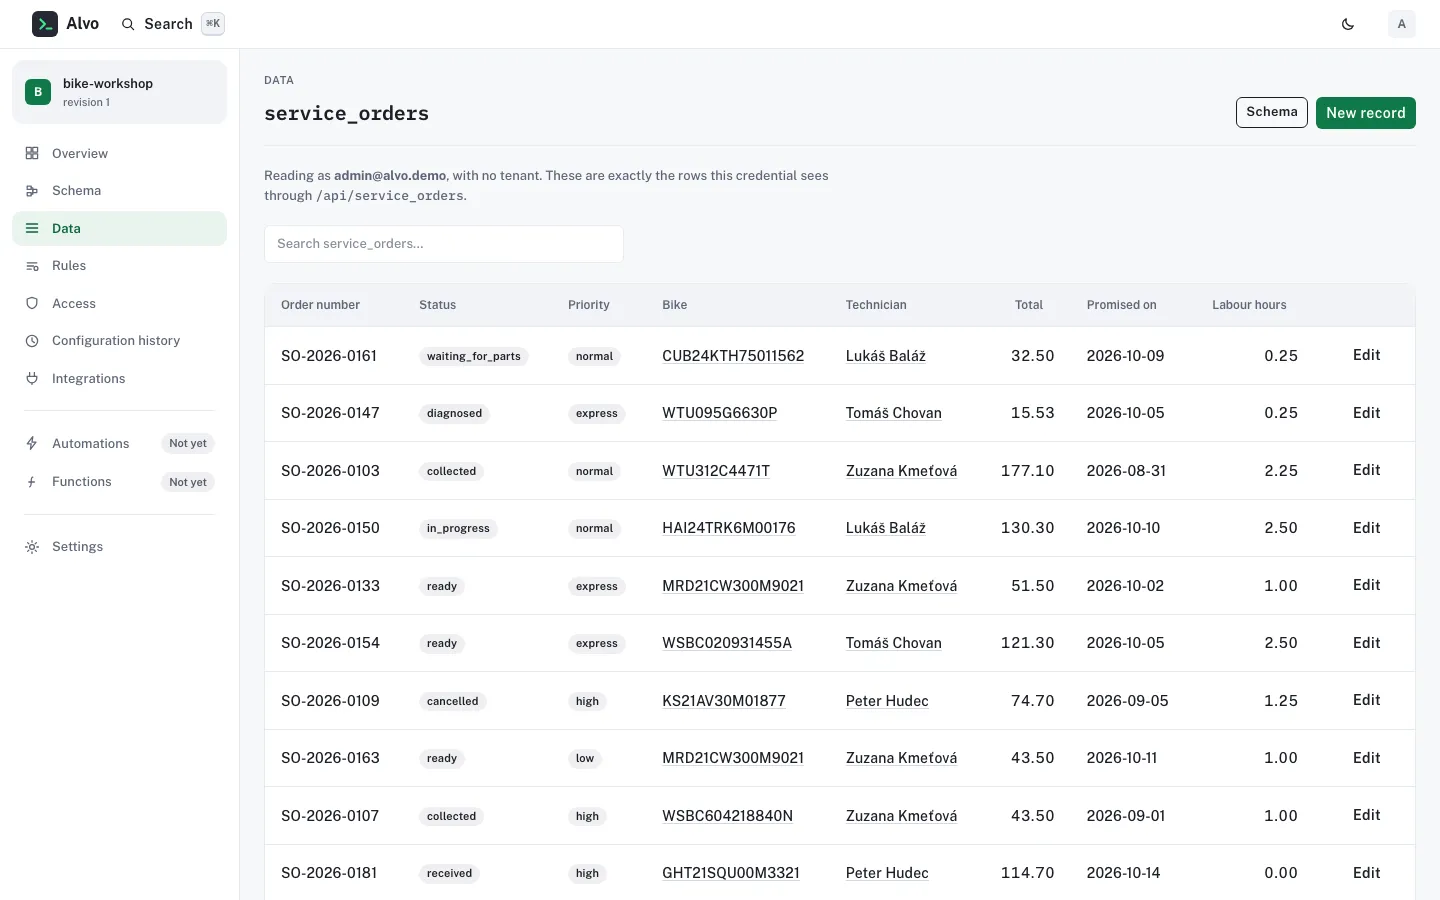Open technician Peter Hudec in SO-2026-0181 row
This screenshot has width=1440, height=900.
click(887, 873)
